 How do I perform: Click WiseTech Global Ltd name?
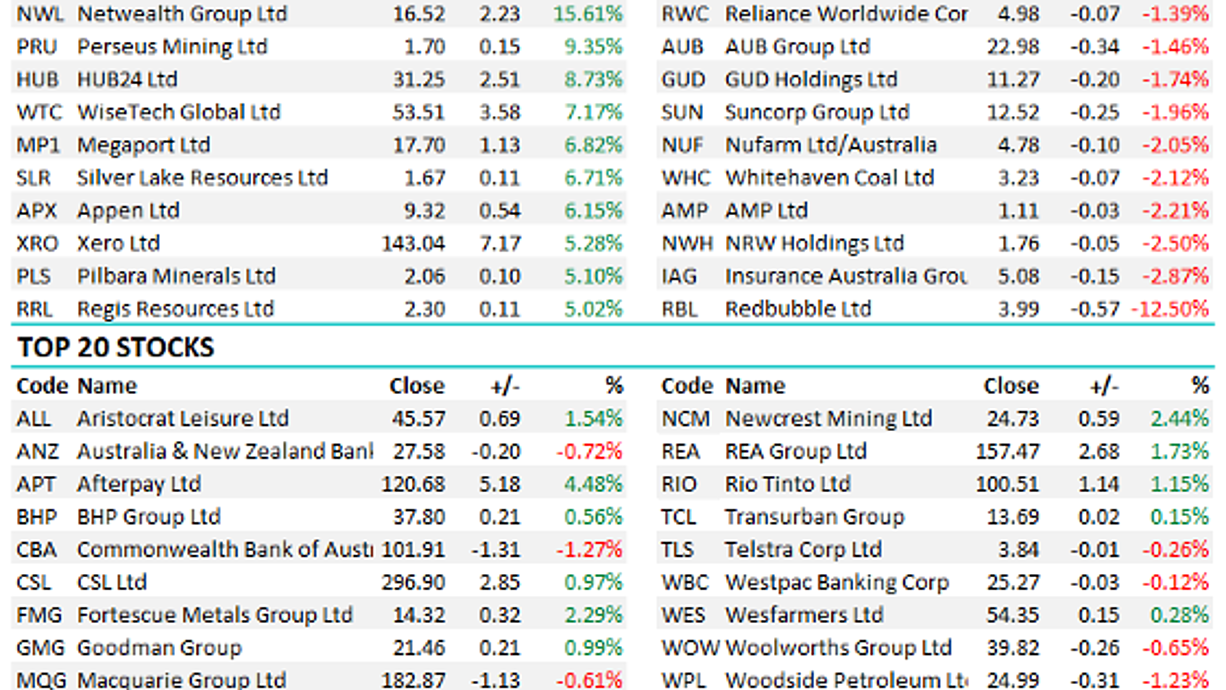(179, 112)
